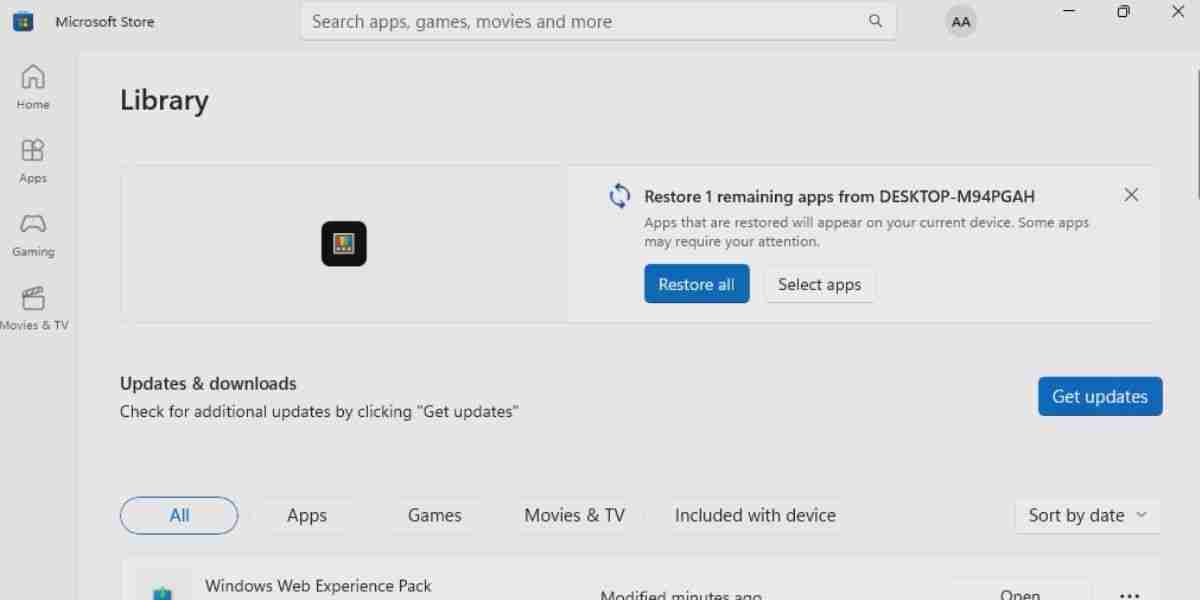Click the restore sync icon in banner
The width and height of the screenshot is (1200, 600).
coord(620,196)
